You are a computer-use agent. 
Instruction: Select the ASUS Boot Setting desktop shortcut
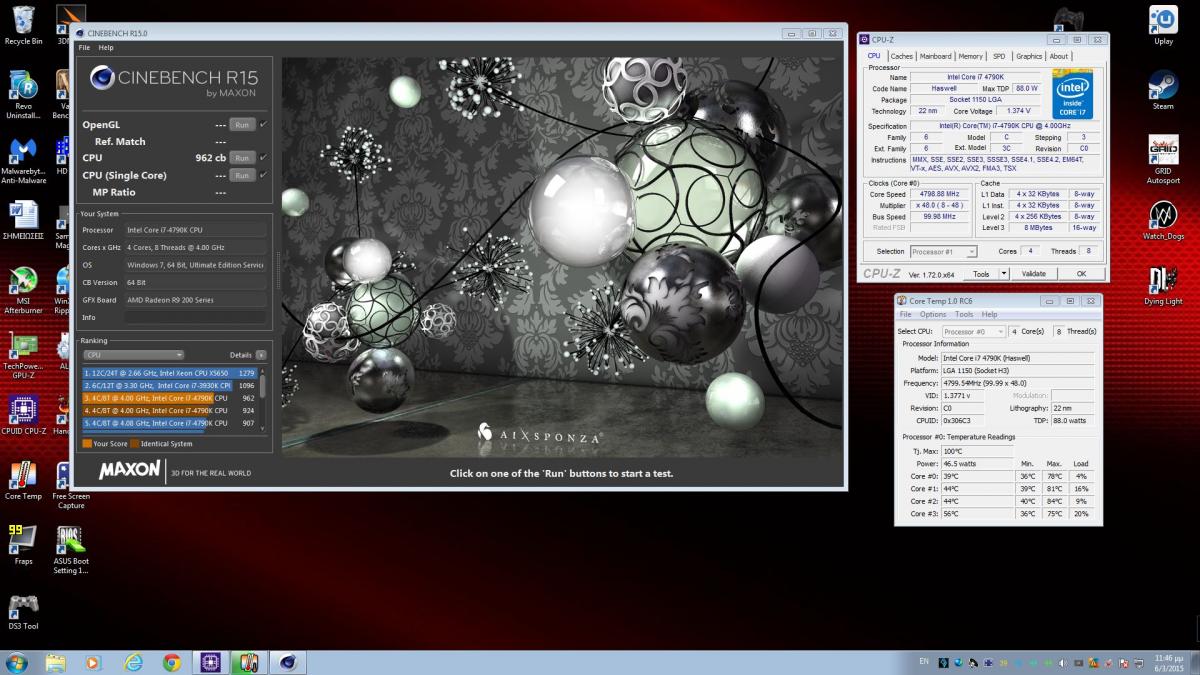point(71,551)
